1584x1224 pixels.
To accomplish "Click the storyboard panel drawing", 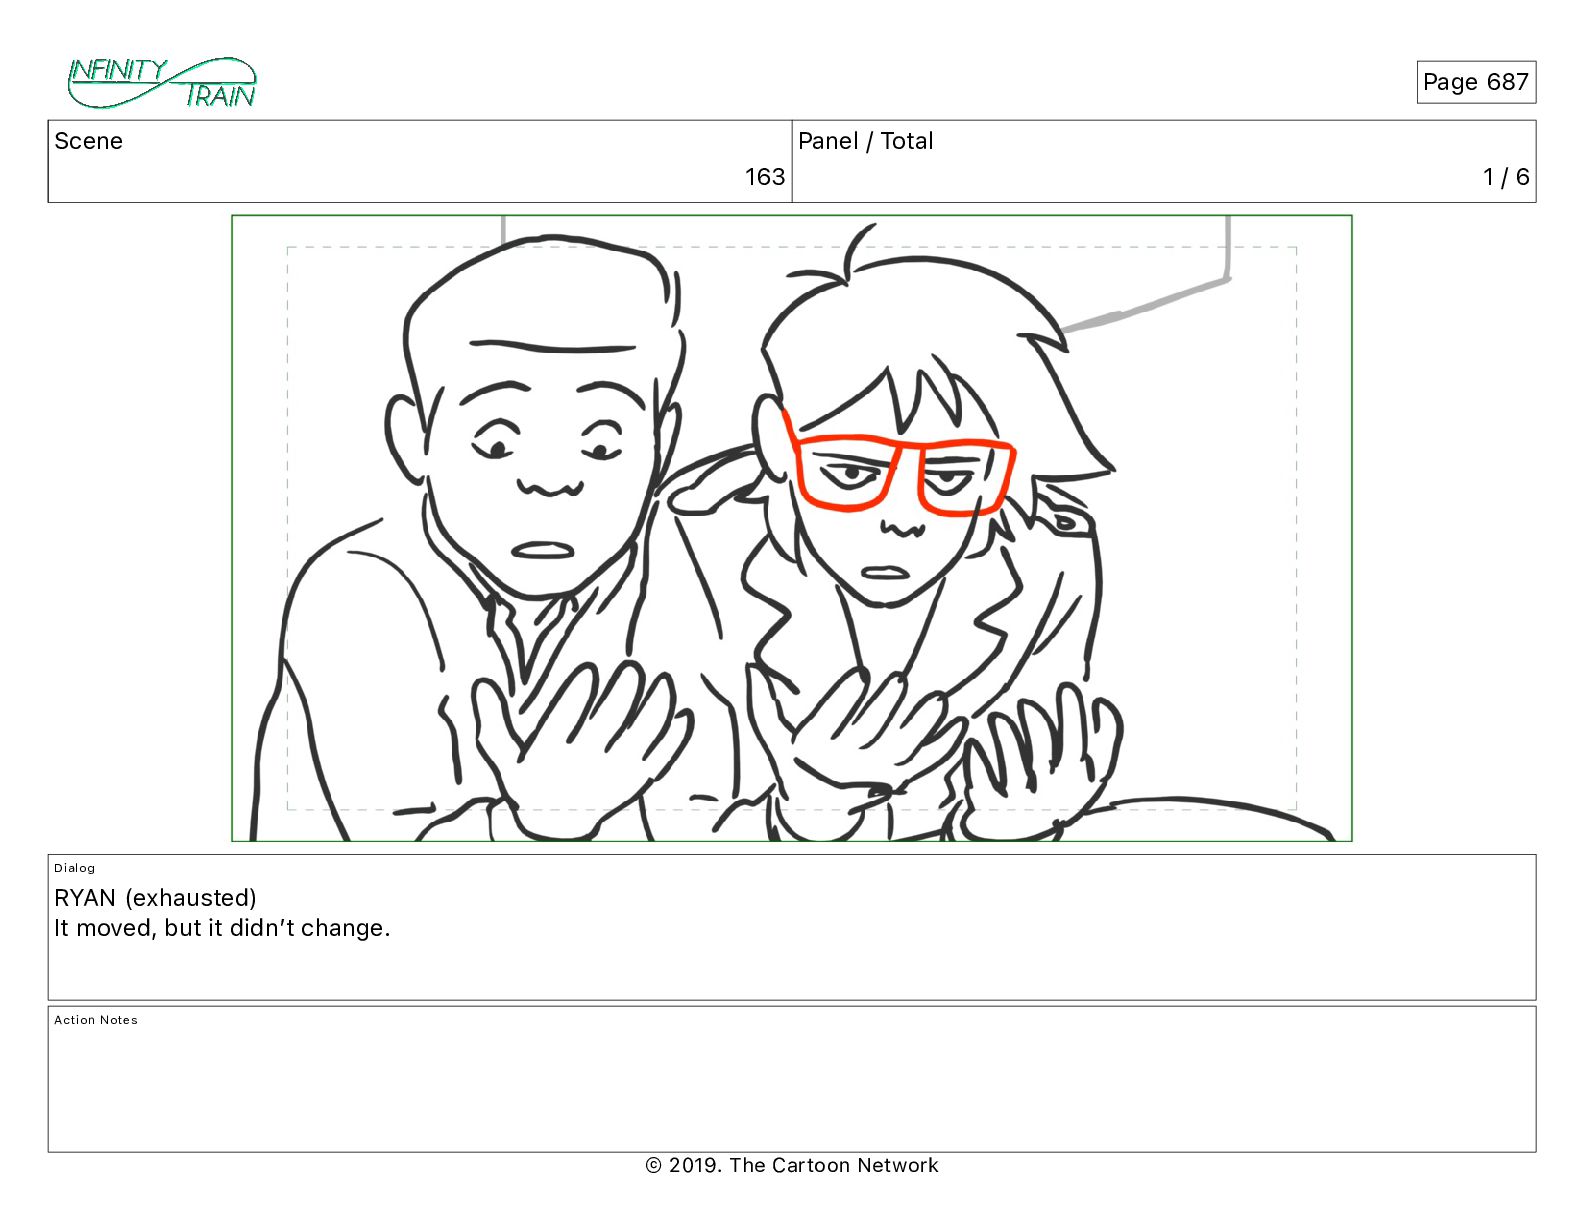I will [x=792, y=528].
